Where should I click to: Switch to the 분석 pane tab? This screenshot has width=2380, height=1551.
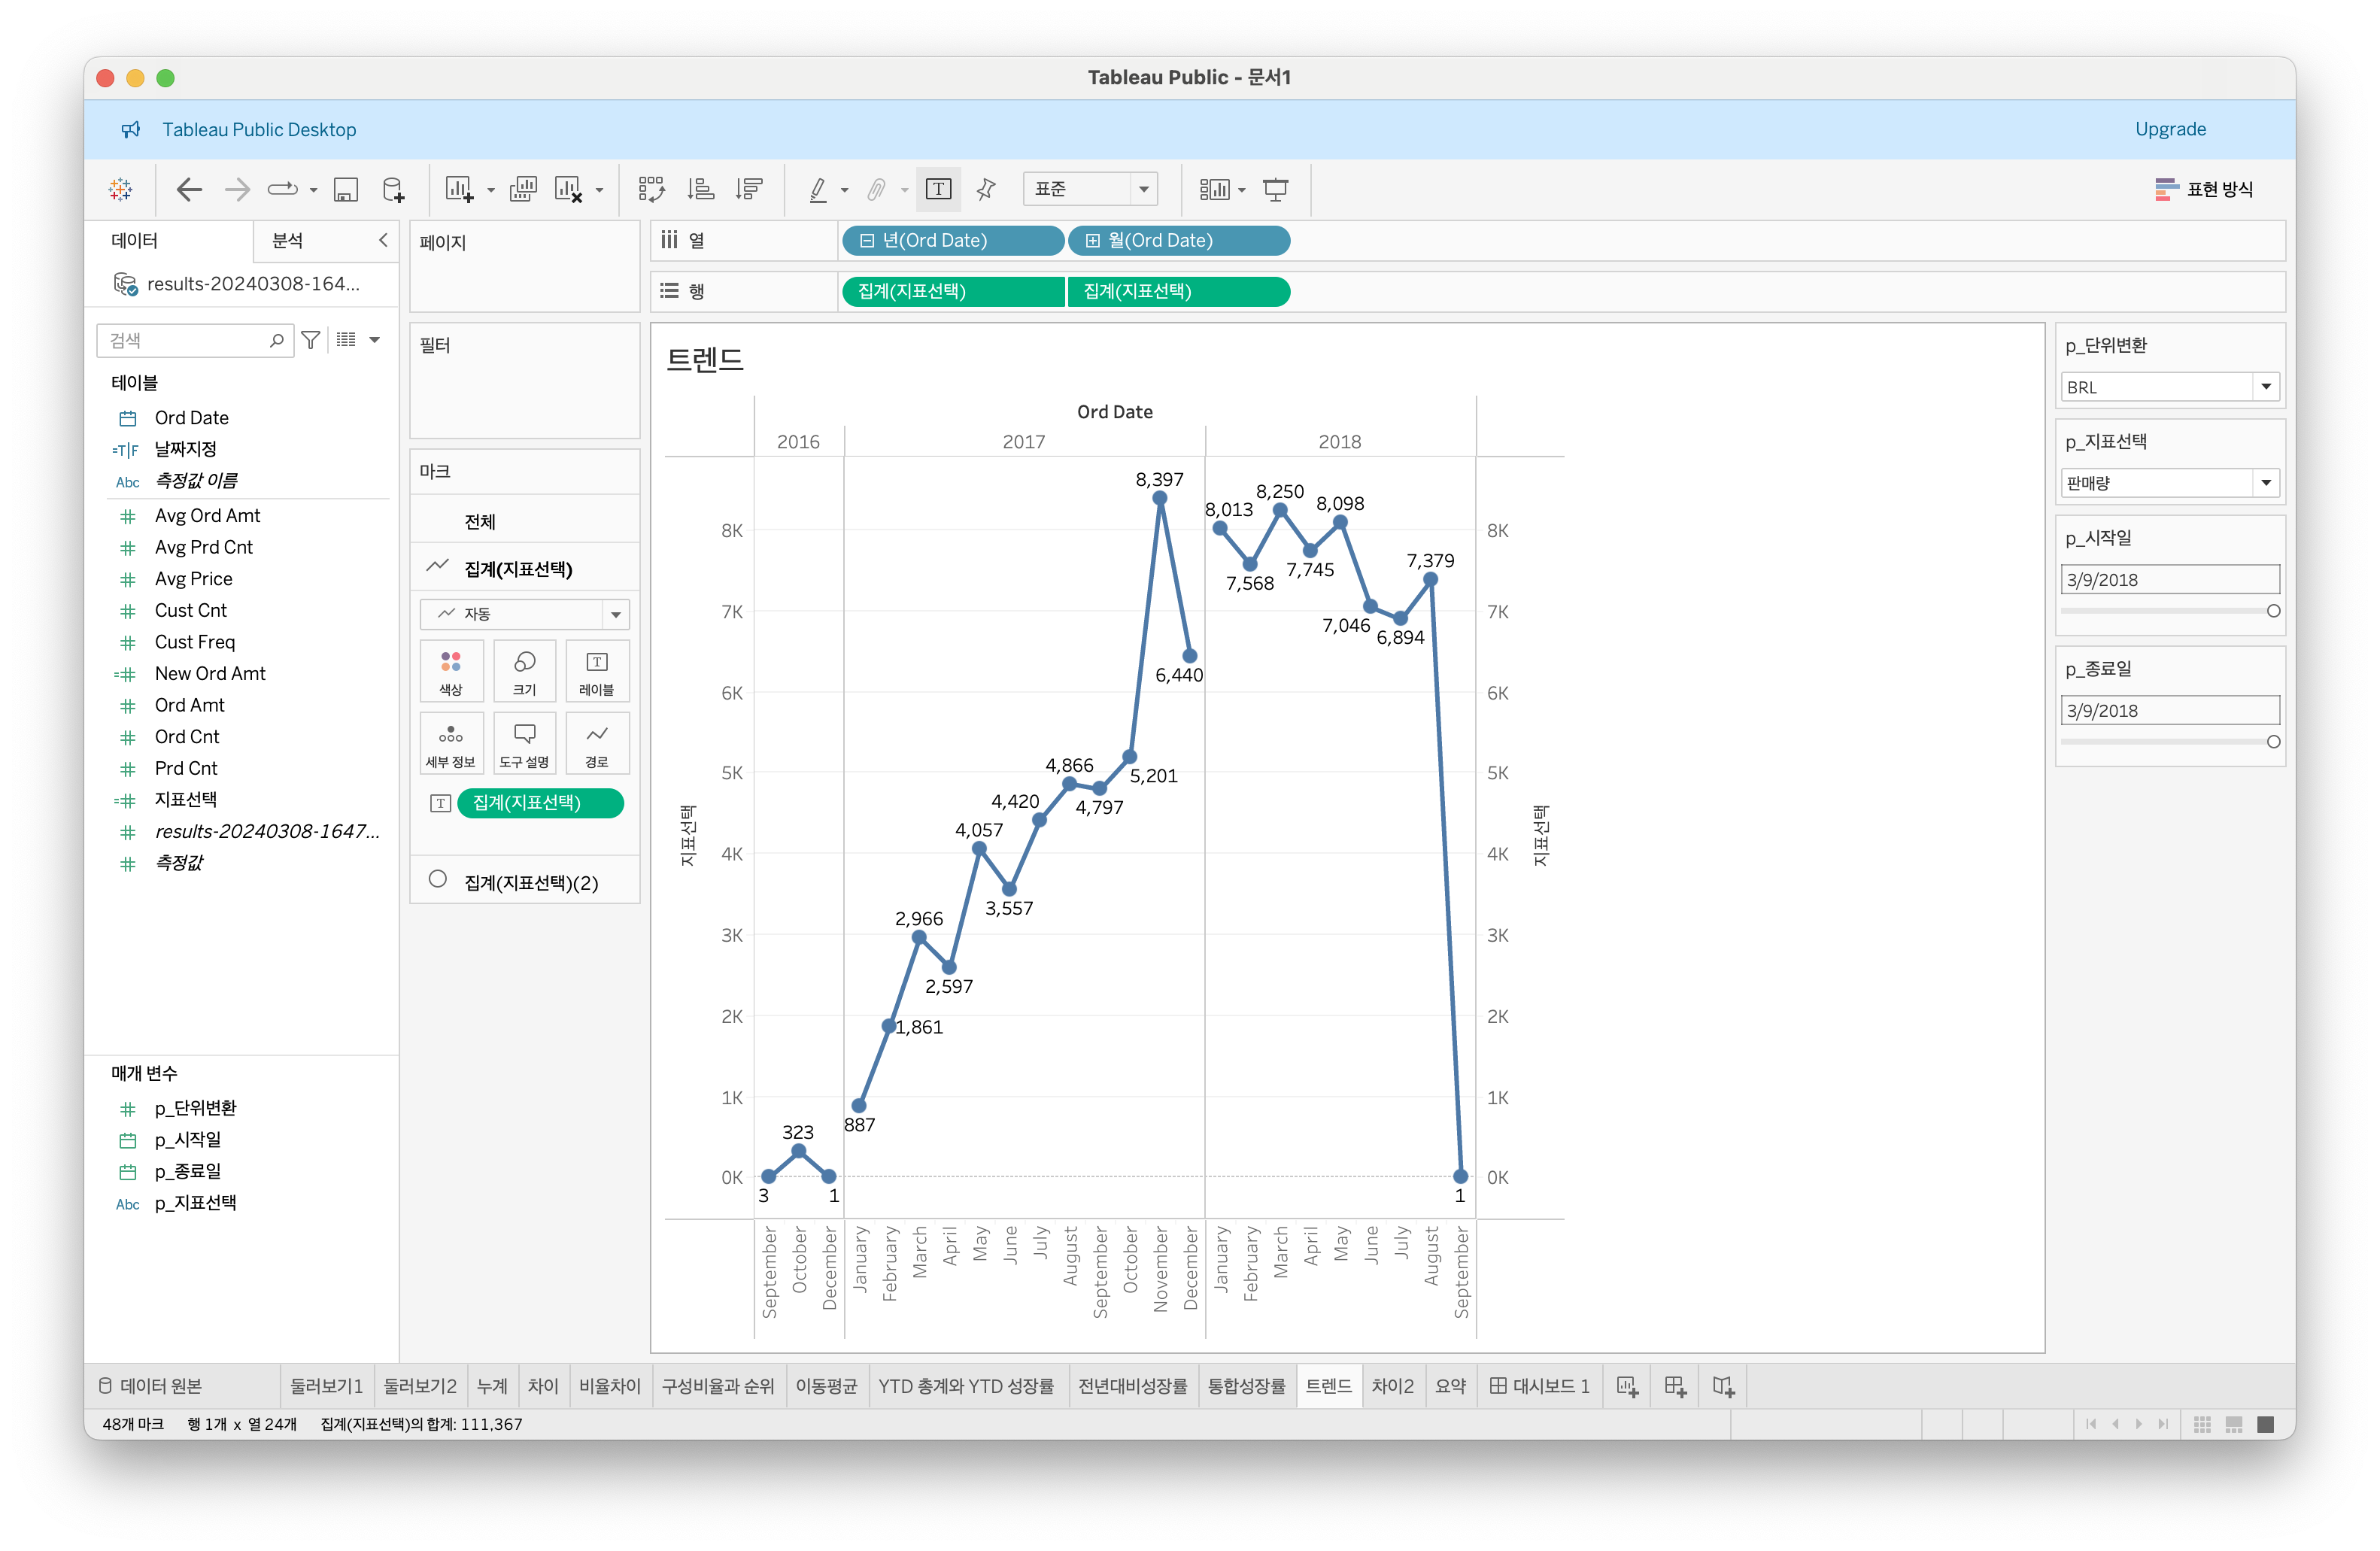(288, 241)
